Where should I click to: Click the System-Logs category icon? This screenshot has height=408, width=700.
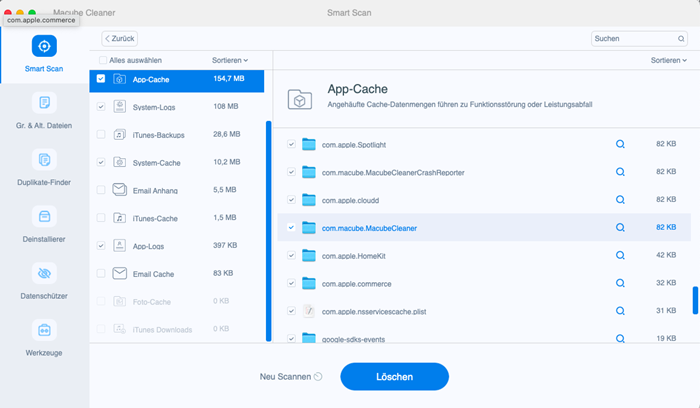click(x=119, y=106)
